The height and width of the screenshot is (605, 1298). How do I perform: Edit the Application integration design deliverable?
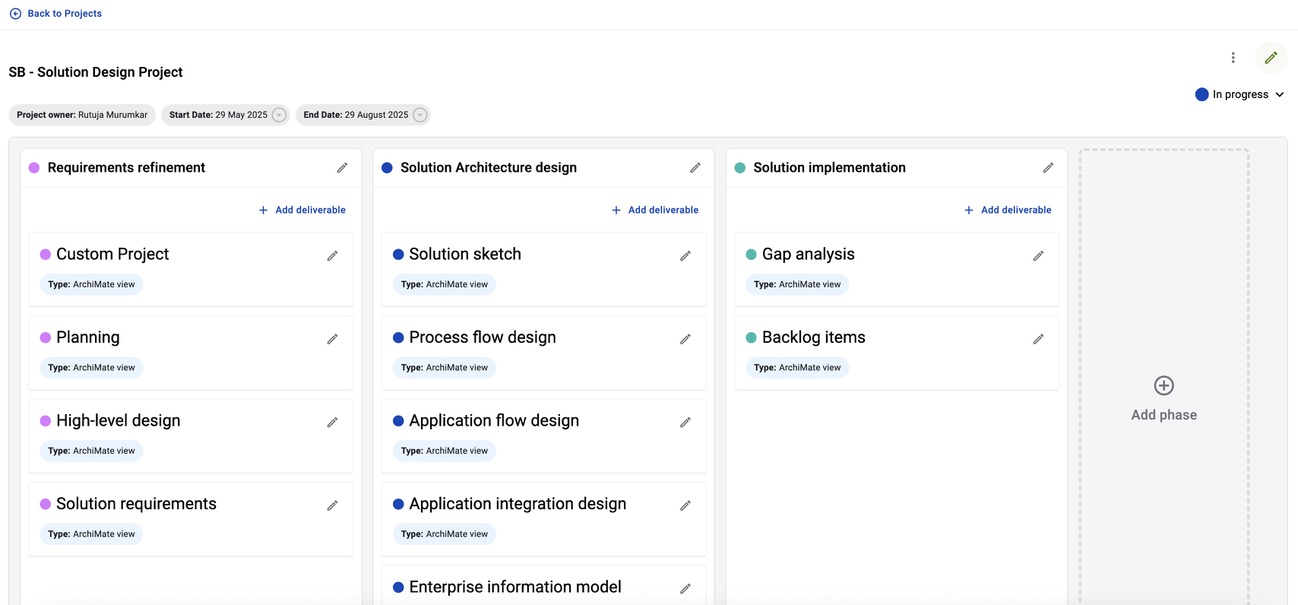point(685,505)
